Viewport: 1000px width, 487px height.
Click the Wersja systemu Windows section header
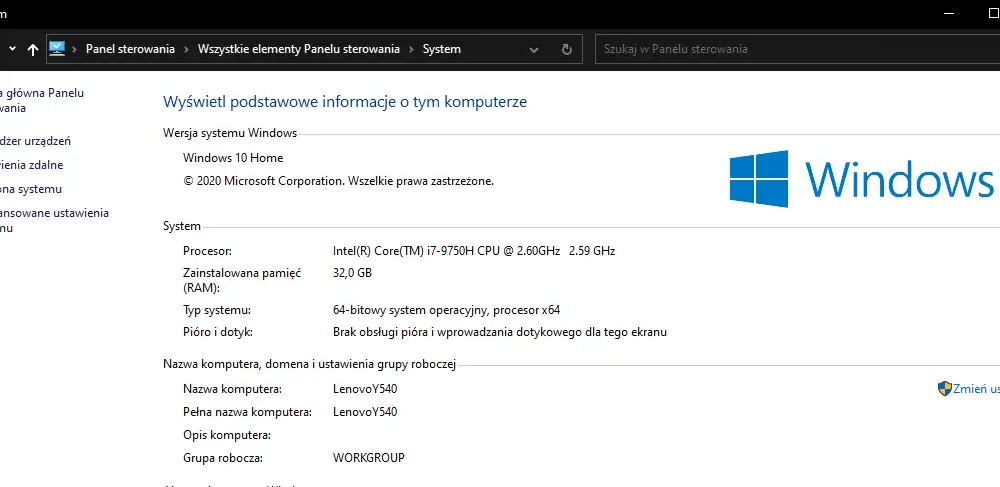[230, 133]
